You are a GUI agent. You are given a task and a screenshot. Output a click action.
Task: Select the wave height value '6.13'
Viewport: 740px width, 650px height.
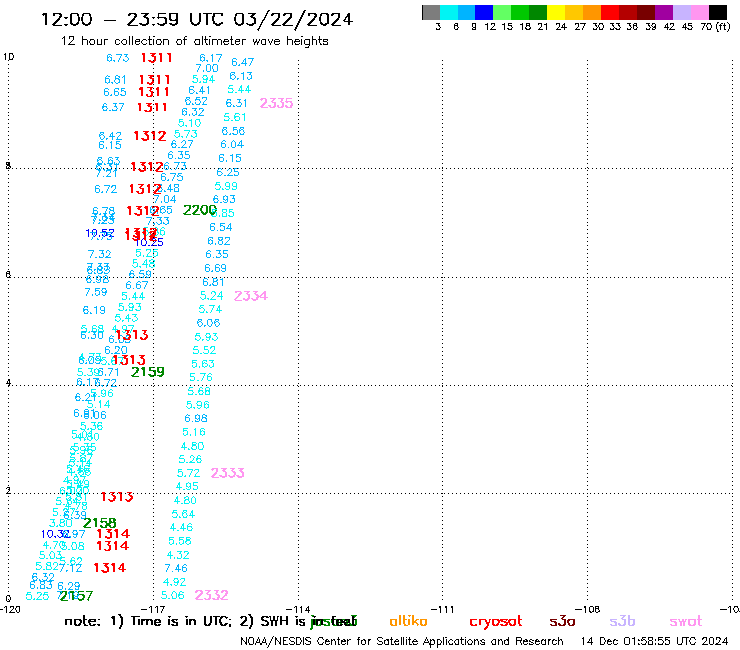241,76
